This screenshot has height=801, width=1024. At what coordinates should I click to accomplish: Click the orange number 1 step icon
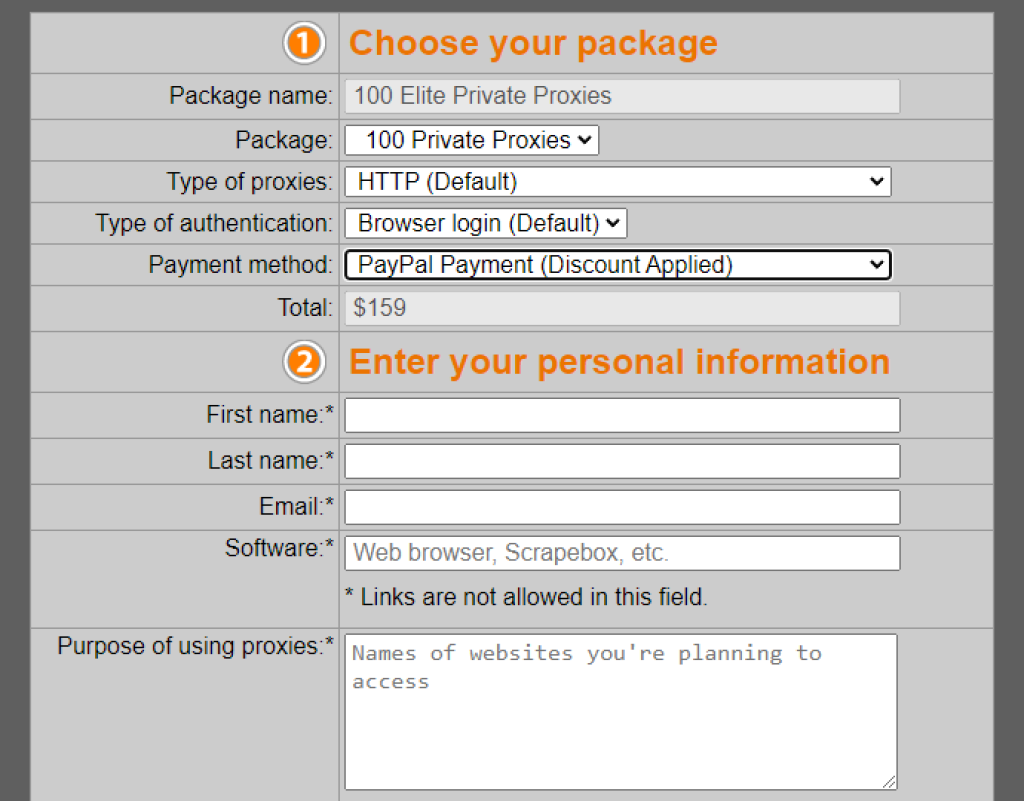click(304, 43)
